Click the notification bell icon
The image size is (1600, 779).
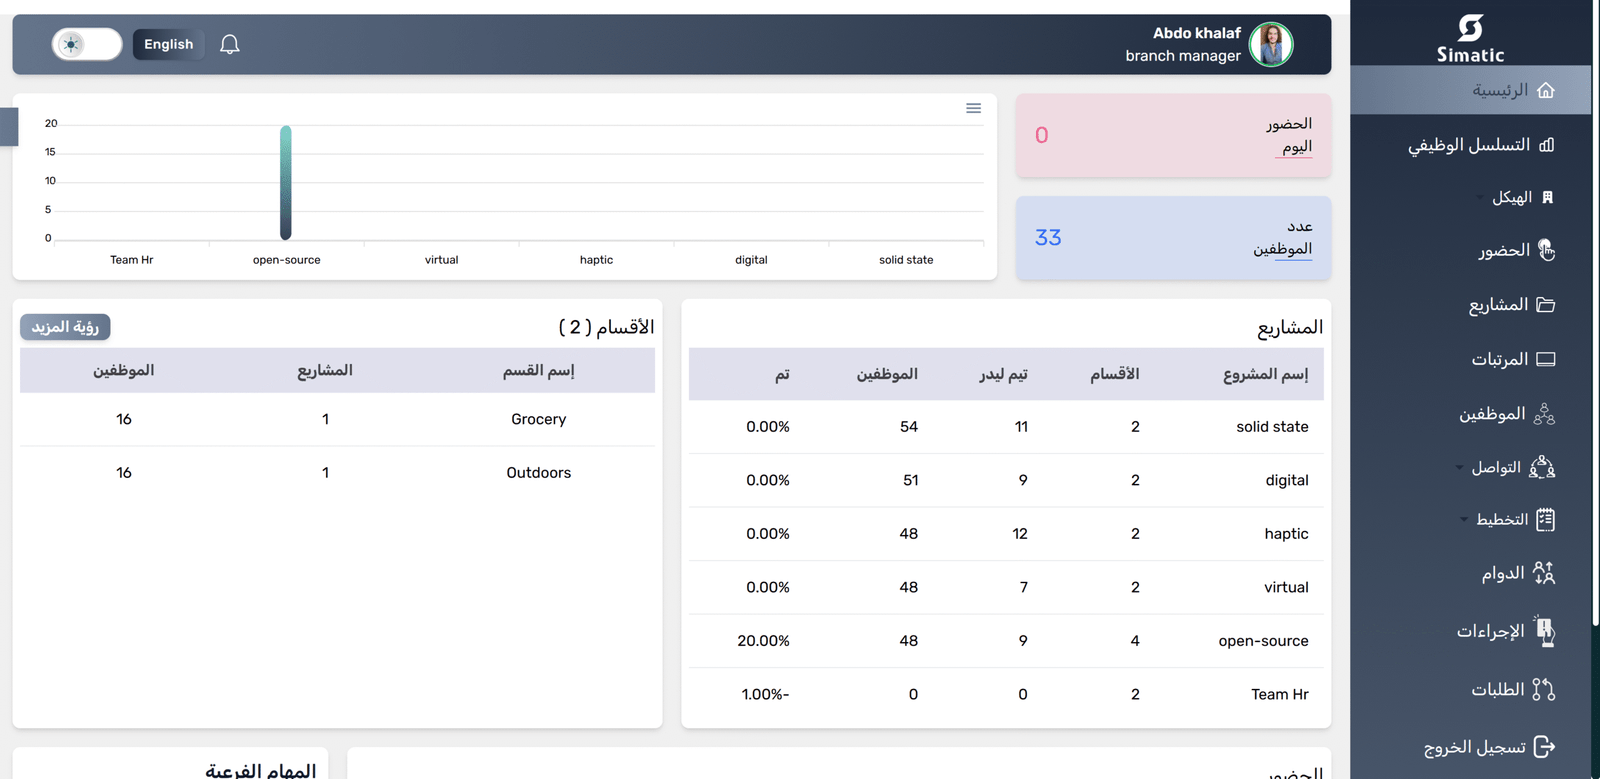coord(230,44)
